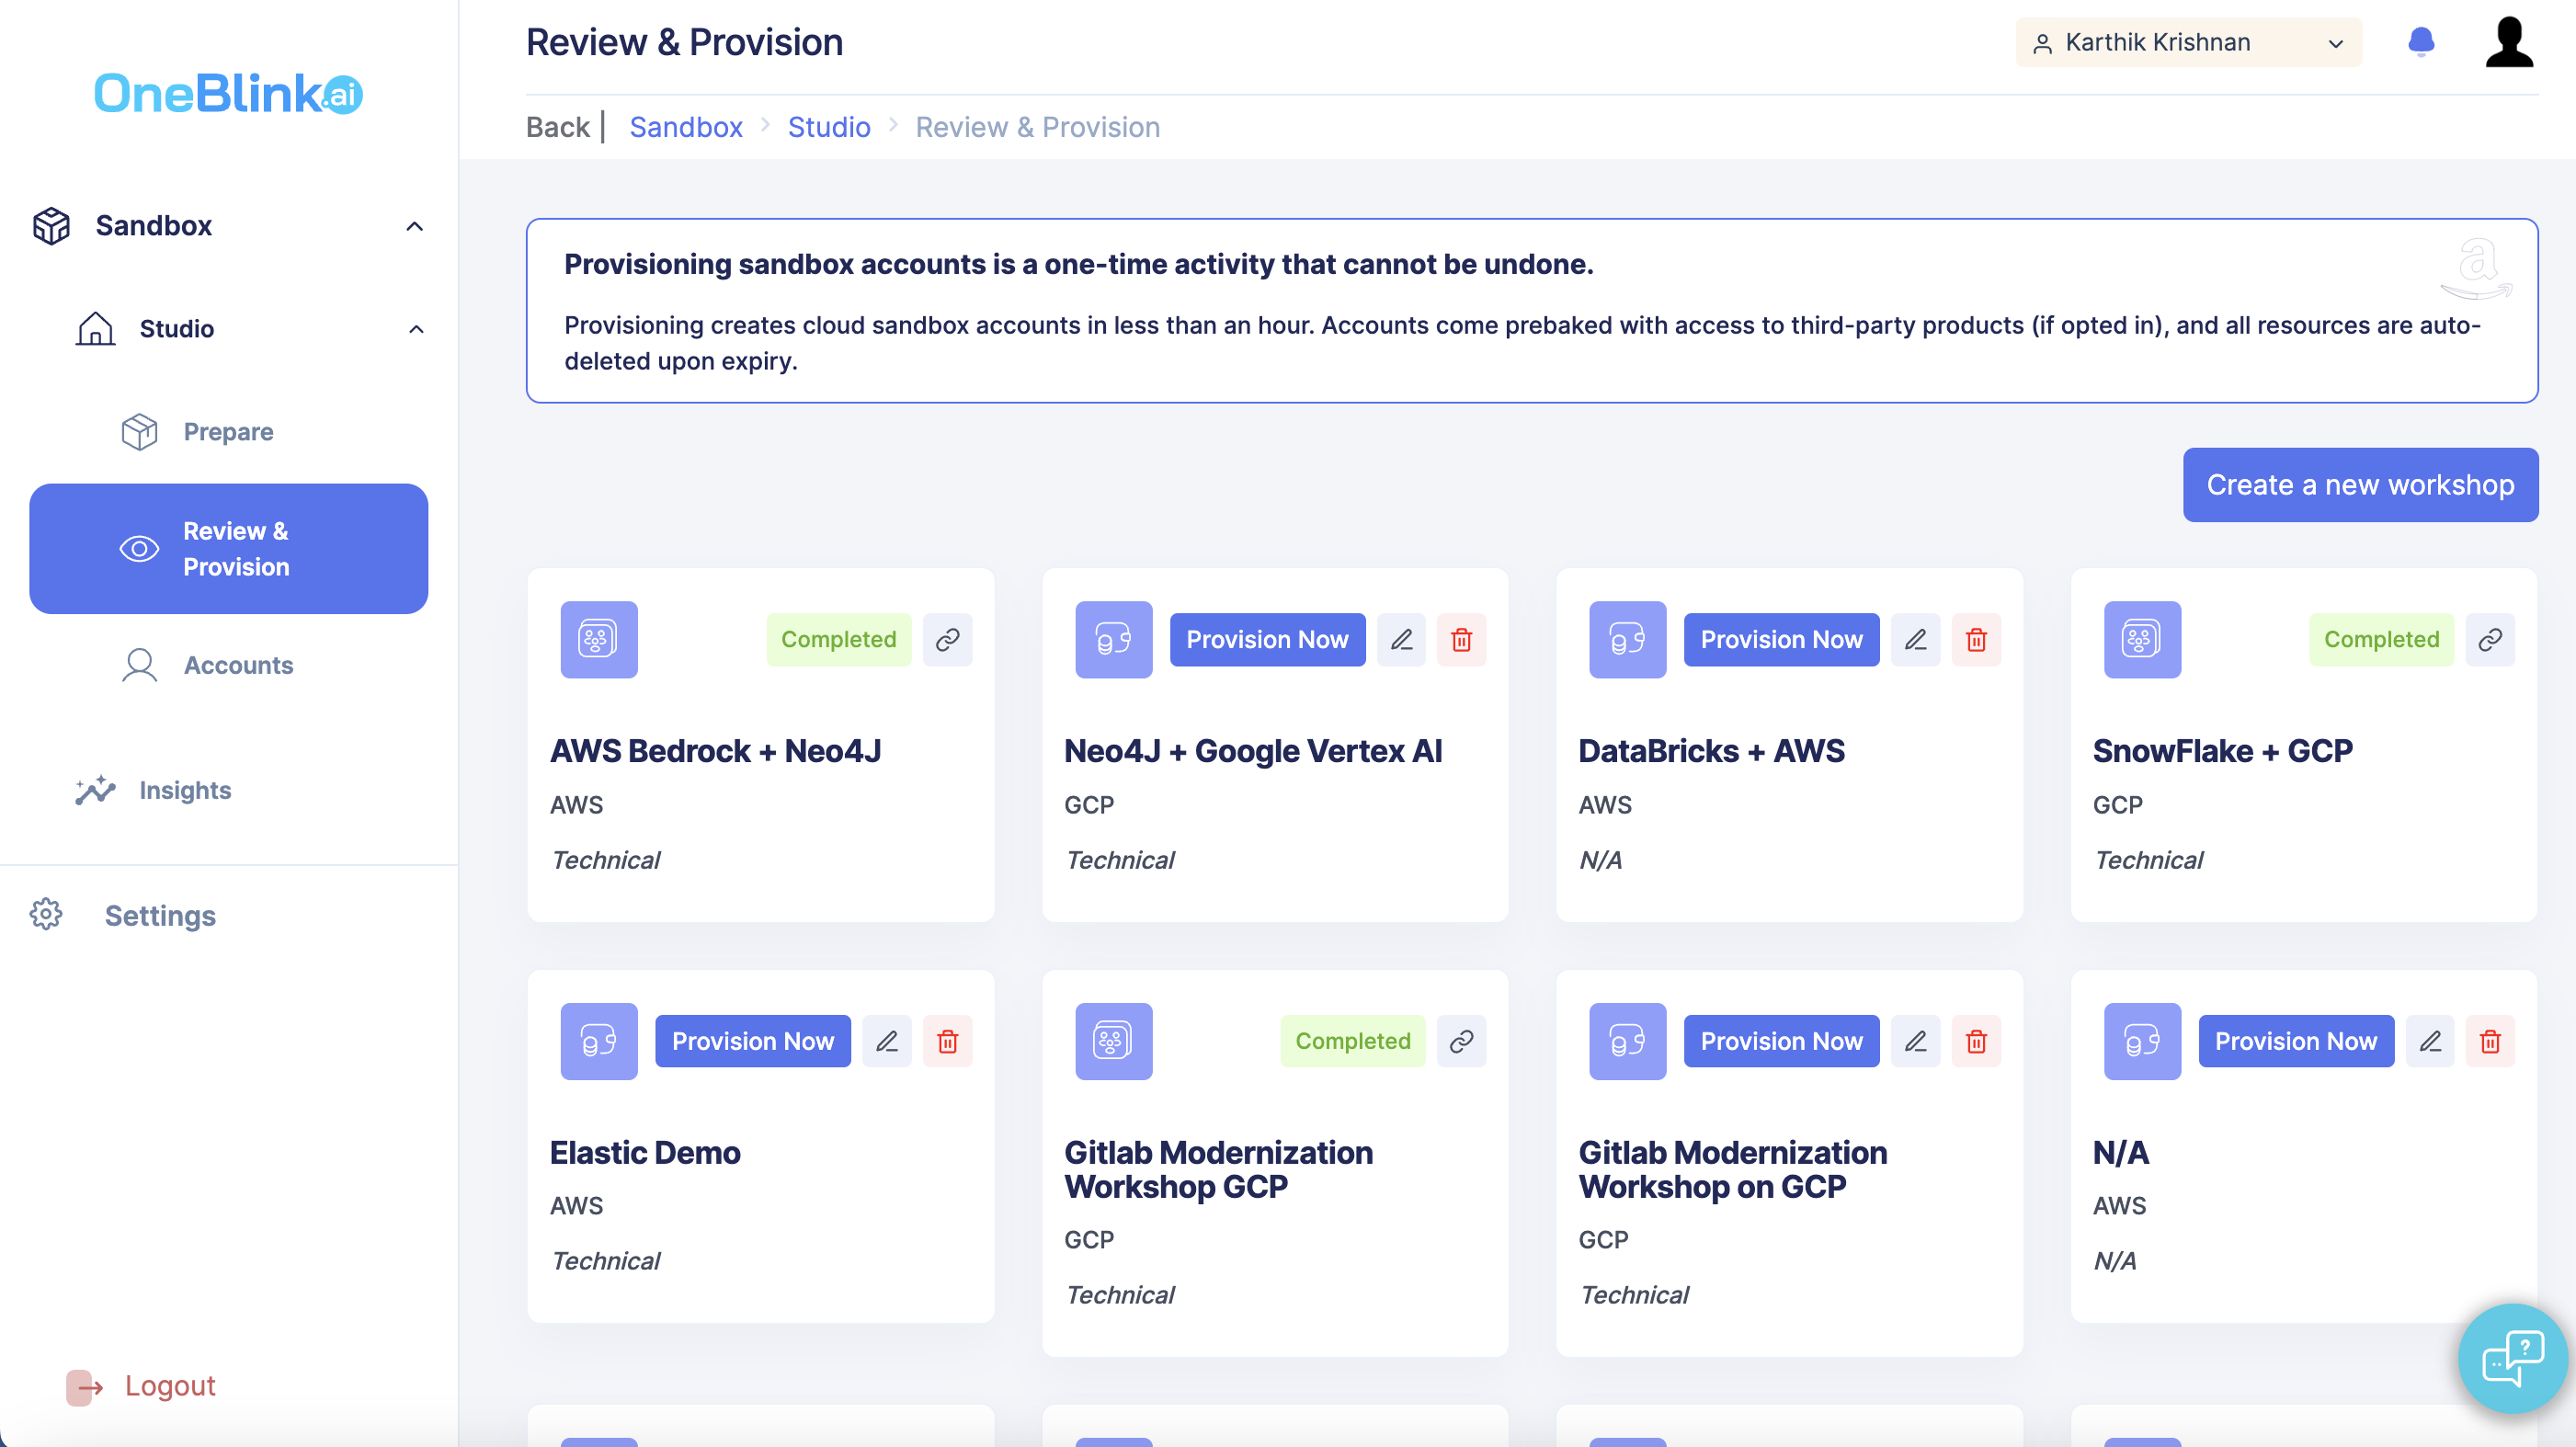
Task: Delete the Elastic Demo workshop
Action: pyautogui.click(x=947, y=1041)
